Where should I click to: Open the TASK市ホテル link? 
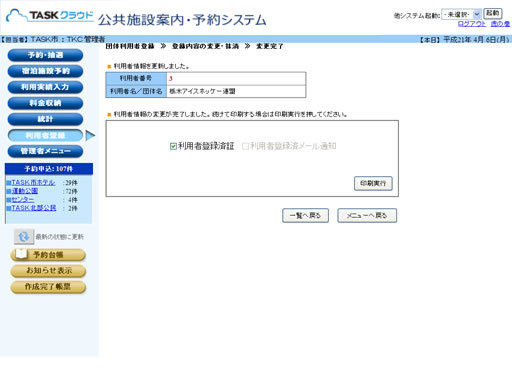[33, 183]
